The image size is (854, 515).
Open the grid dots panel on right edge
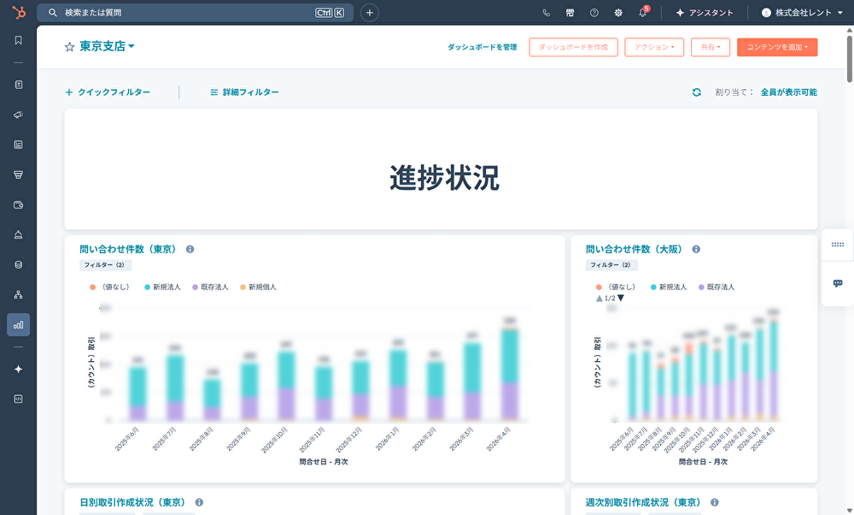pos(838,244)
